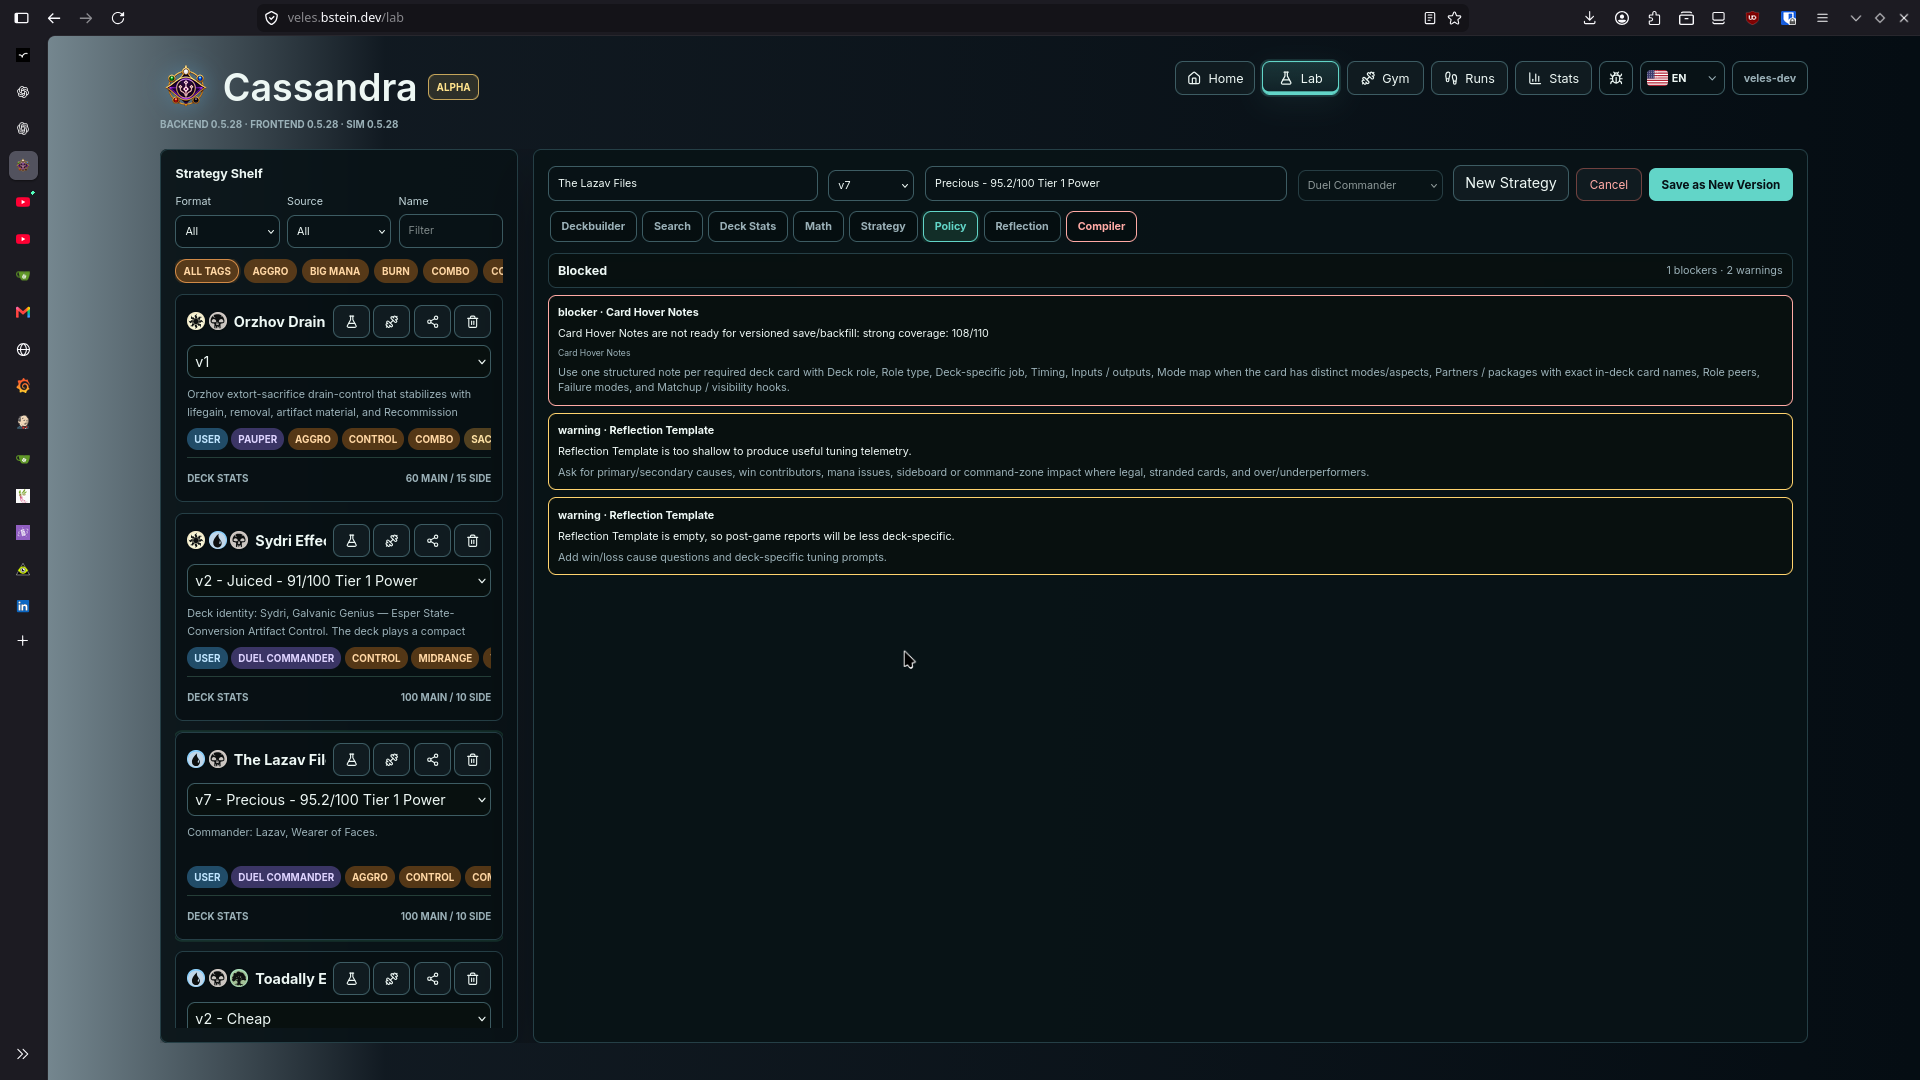Open the bug report icon button
This screenshot has height=1080, width=1920.
(1616, 78)
